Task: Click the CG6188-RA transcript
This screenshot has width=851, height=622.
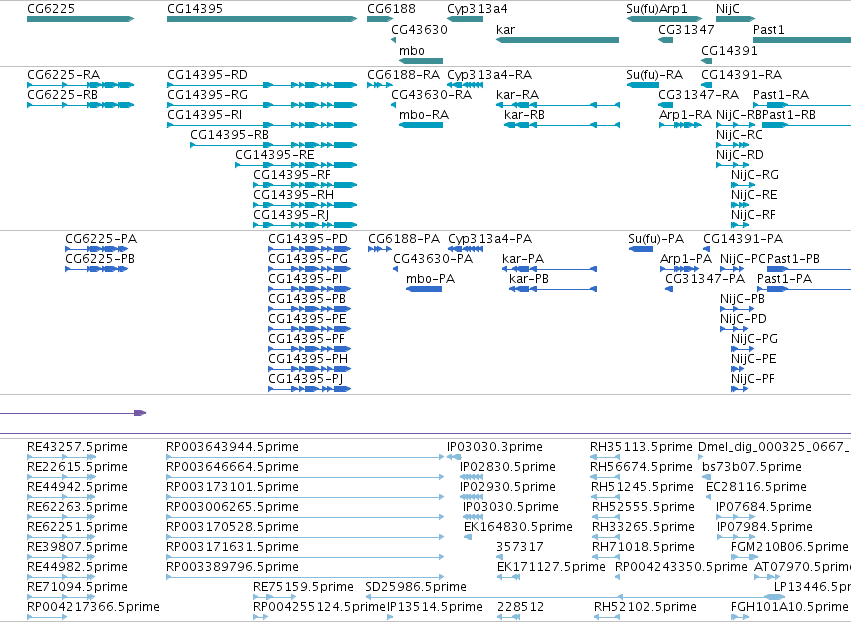Action: (380, 85)
